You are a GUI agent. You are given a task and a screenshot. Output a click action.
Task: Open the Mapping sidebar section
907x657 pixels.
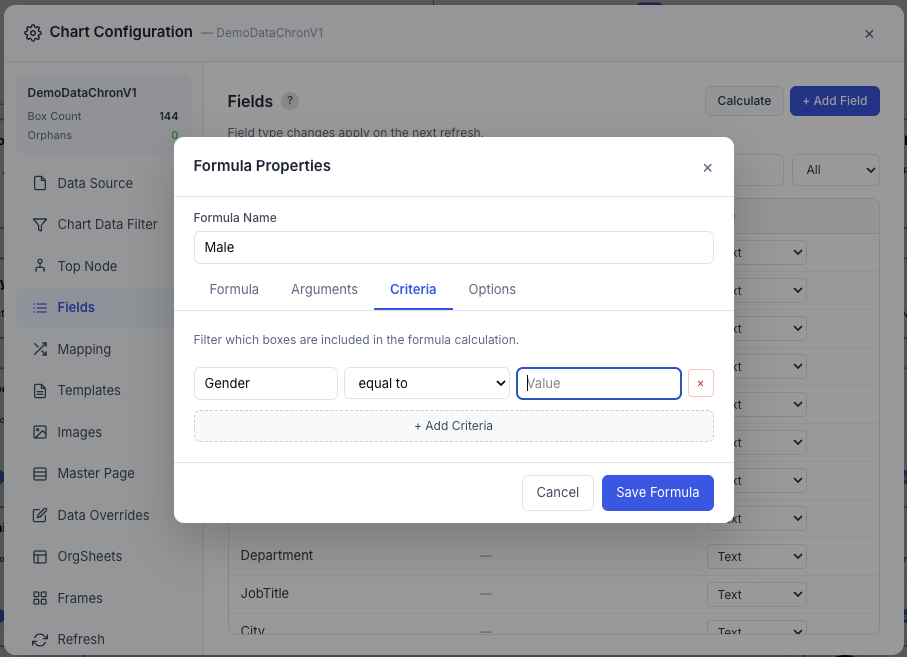tap(84, 349)
